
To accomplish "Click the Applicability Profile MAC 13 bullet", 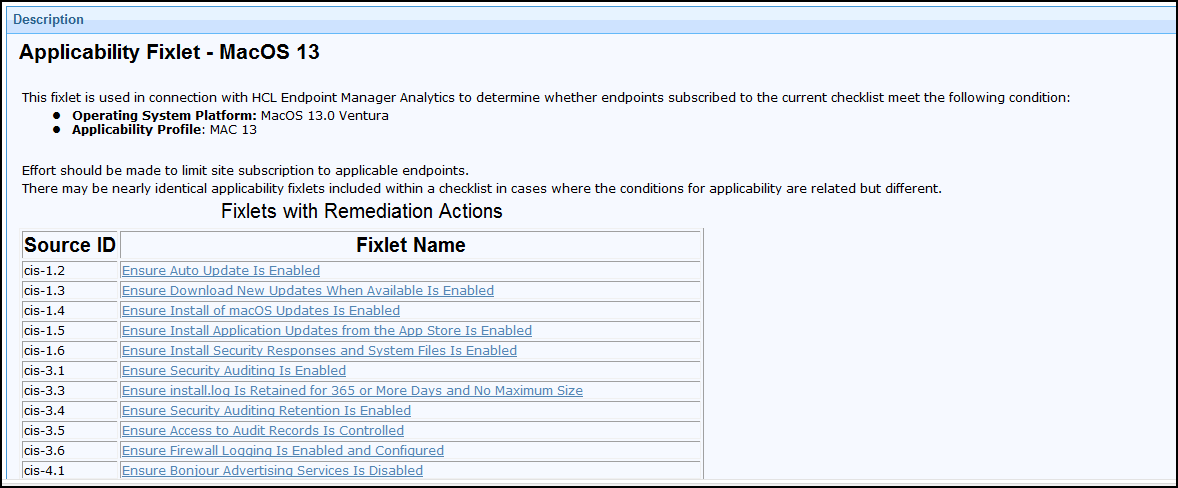I will (165, 129).
